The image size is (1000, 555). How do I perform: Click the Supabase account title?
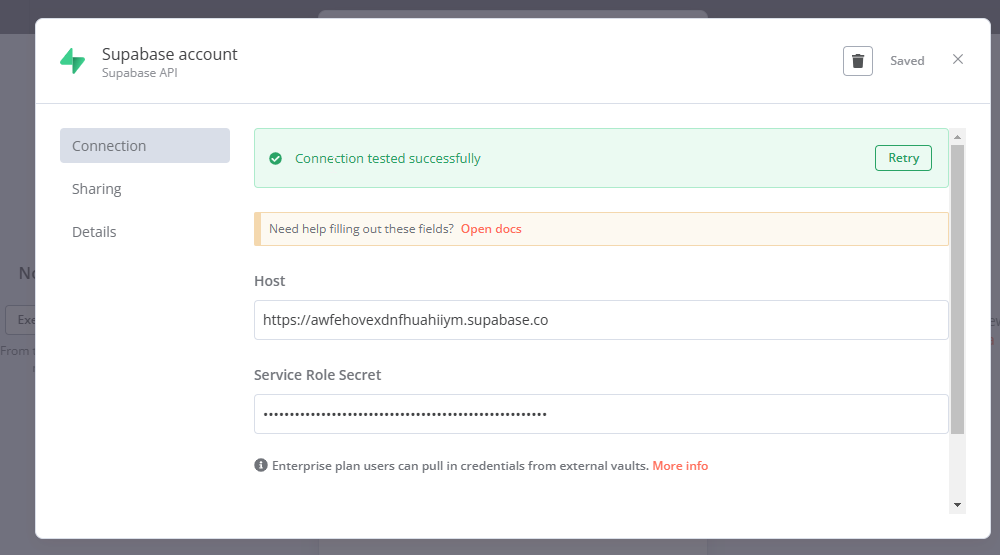(170, 54)
